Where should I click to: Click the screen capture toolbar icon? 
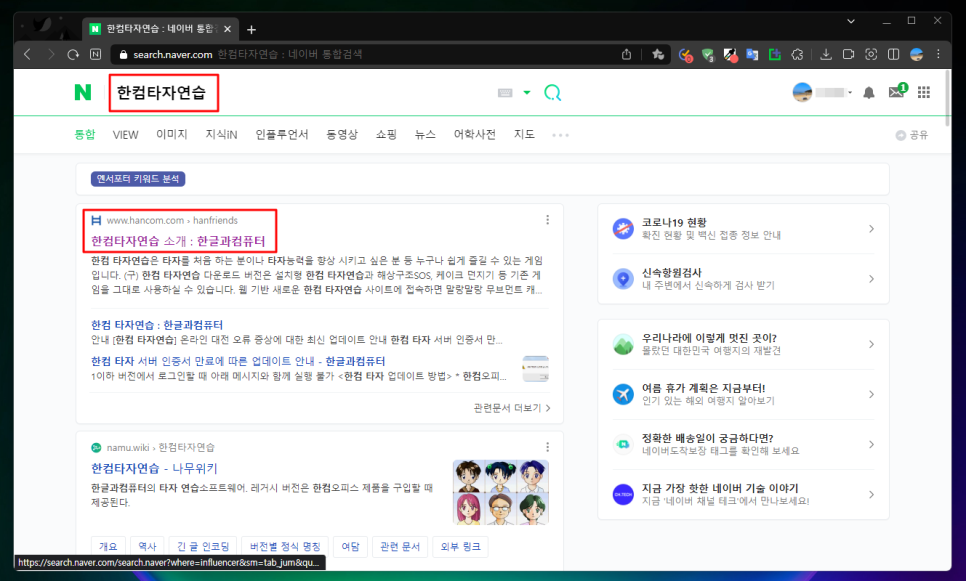(871, 54)
